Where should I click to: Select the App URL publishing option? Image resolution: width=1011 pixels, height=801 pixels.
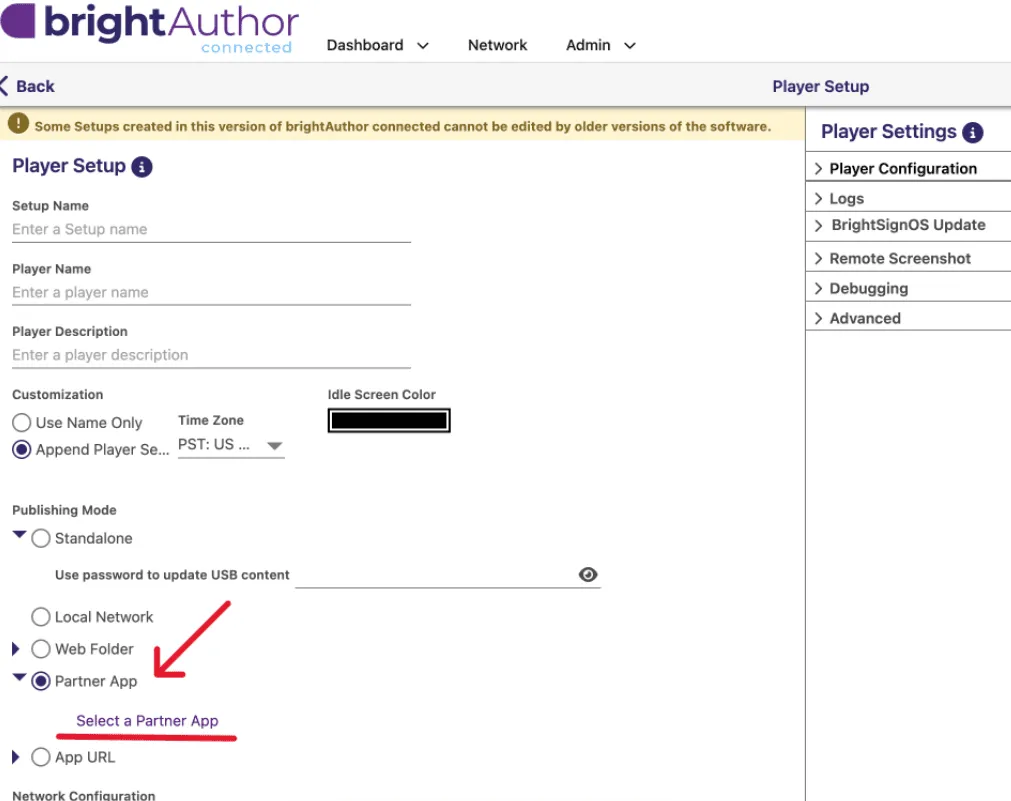(41, 757)
